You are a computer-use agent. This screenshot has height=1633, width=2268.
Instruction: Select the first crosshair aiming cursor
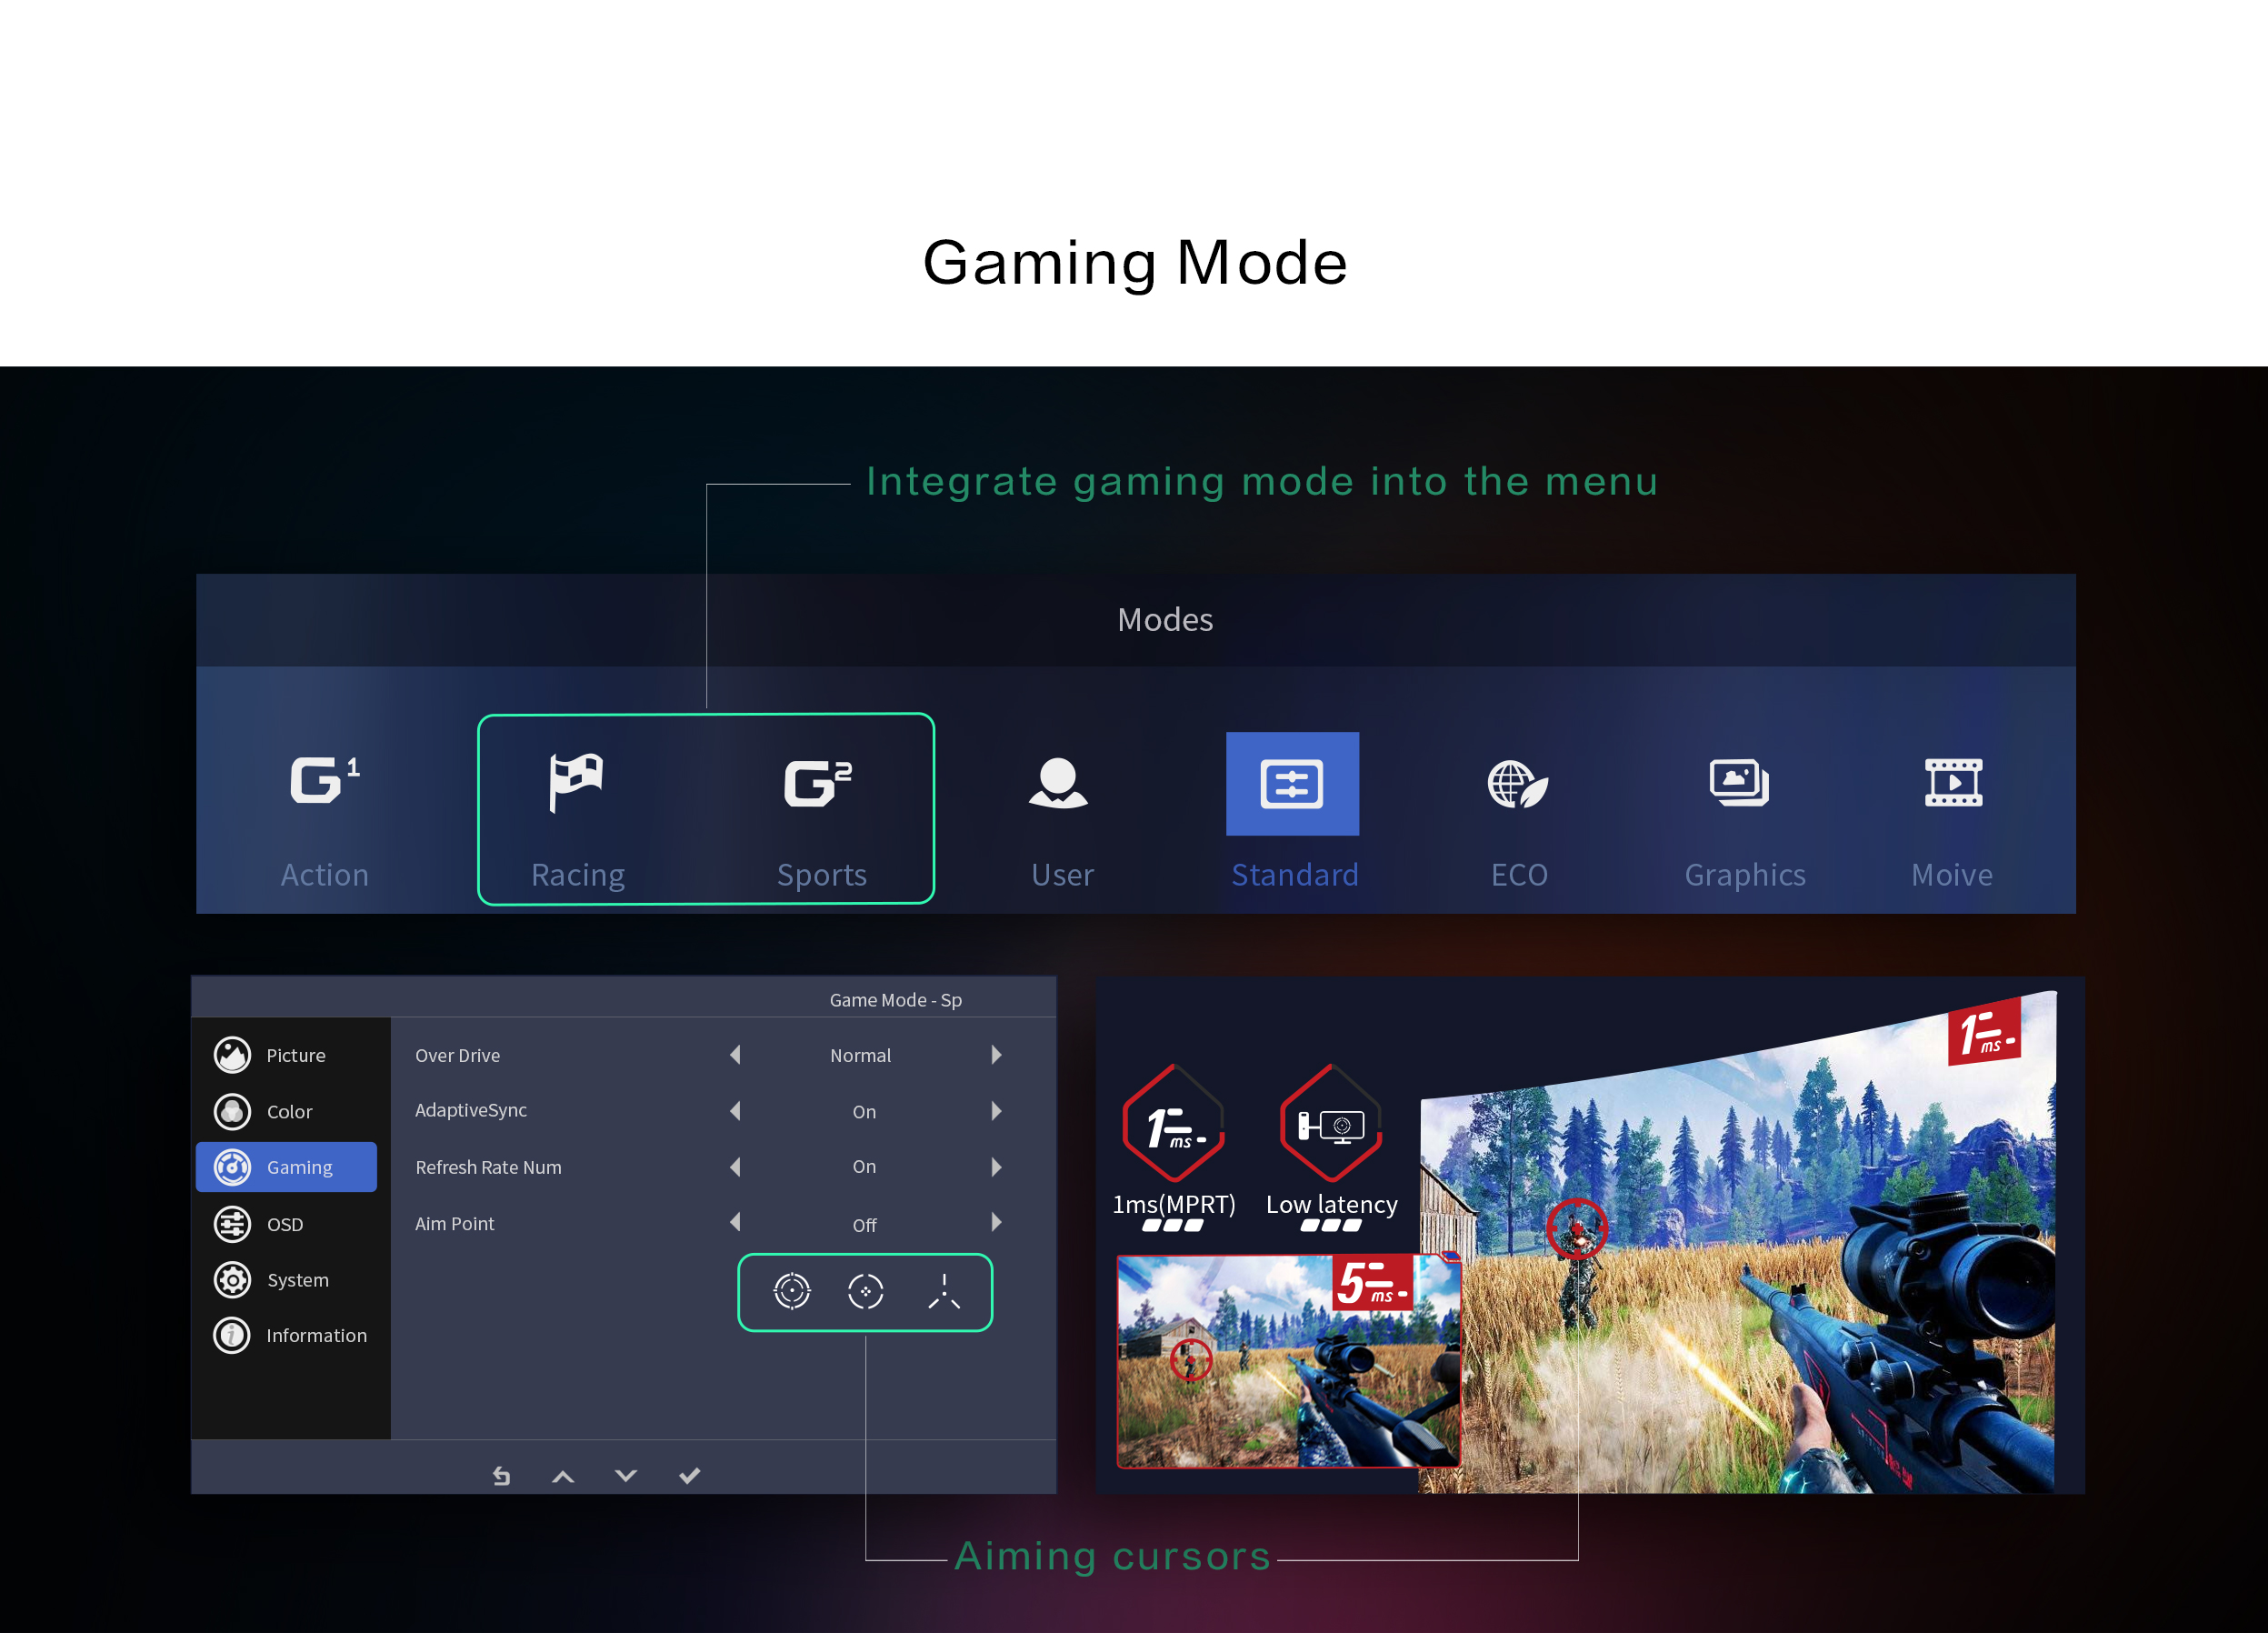click(x=792, y=1291)
